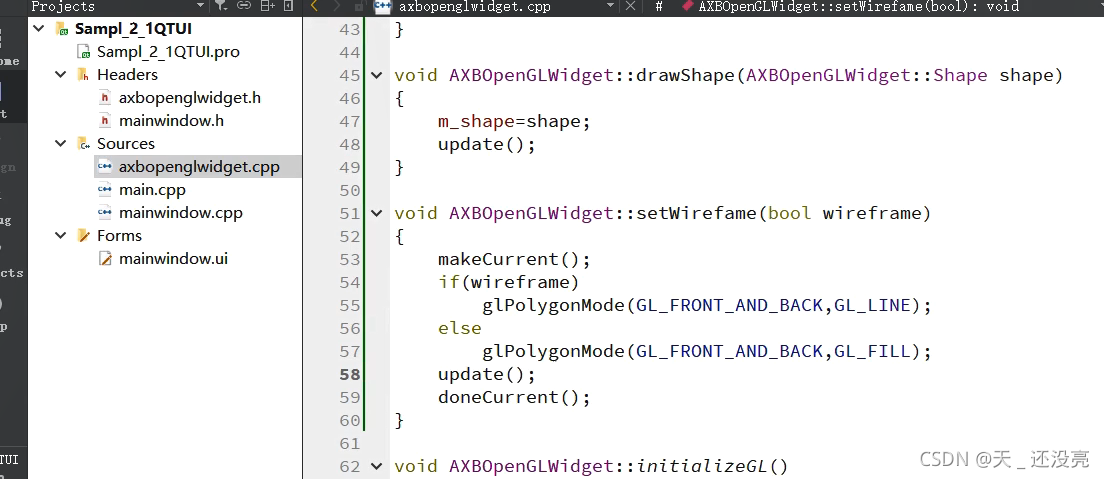
Task: Go forward using the gray arrow
Action: (337, 6)
